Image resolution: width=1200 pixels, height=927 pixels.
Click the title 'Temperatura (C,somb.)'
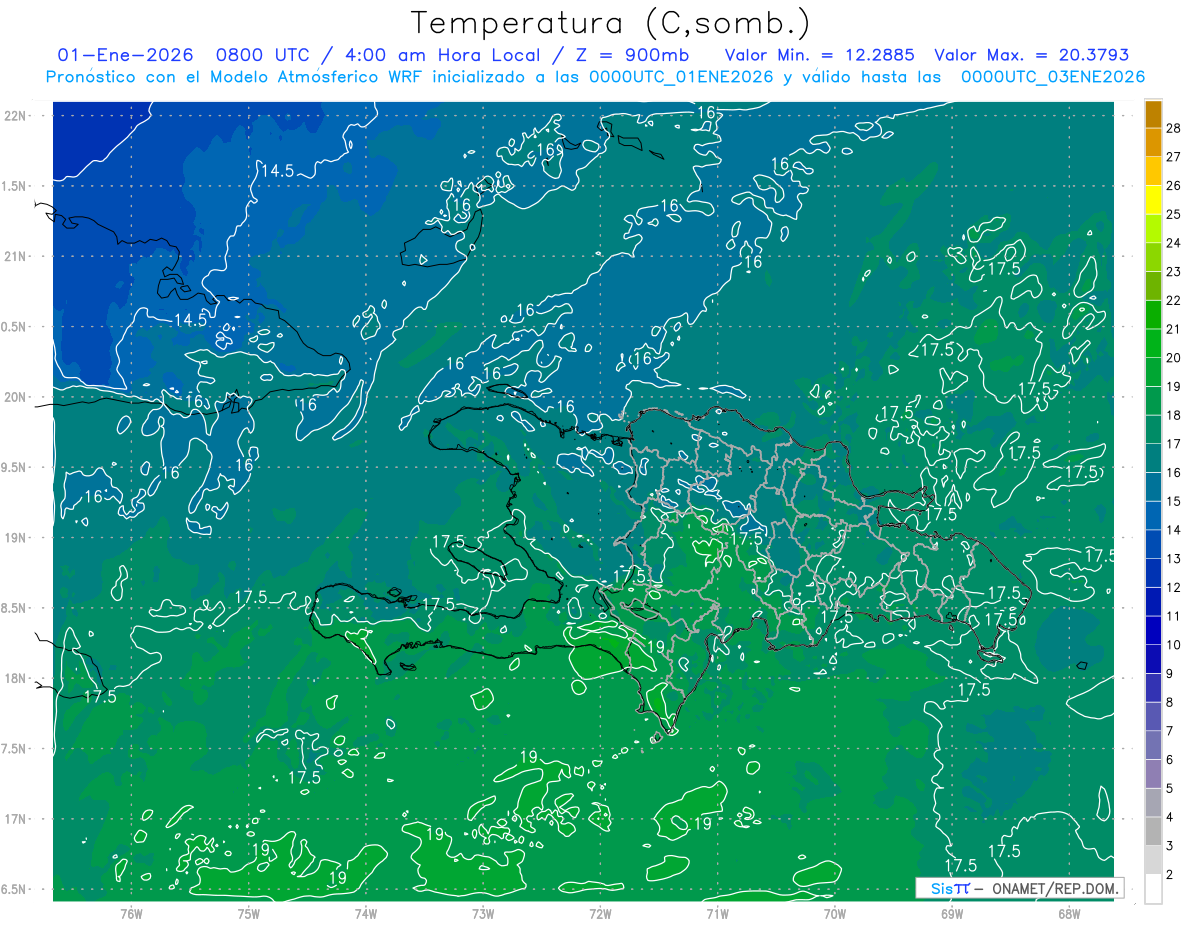(x=610, y=23)
